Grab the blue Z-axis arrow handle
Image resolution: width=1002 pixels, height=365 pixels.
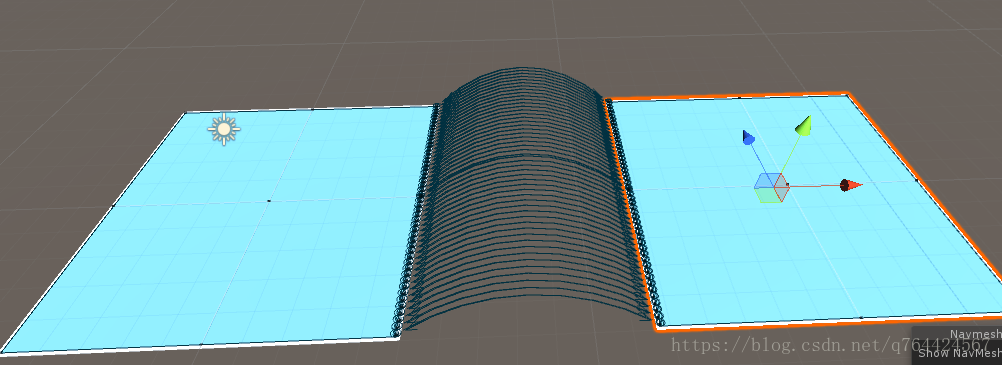click(x=749, y=137)
